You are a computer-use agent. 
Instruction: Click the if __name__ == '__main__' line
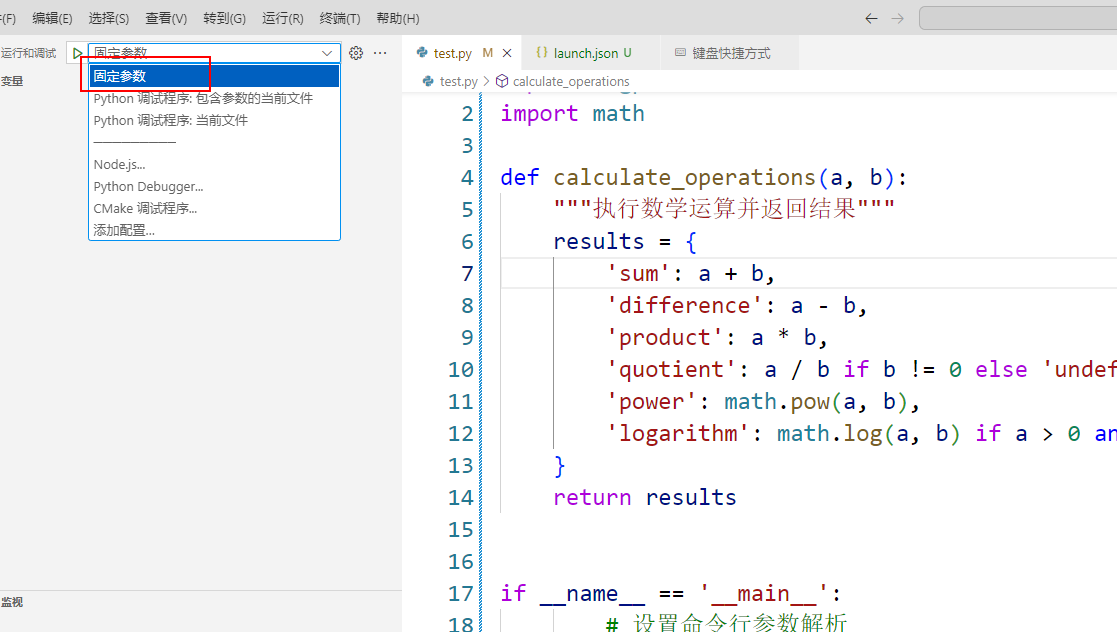pos(670,594)
